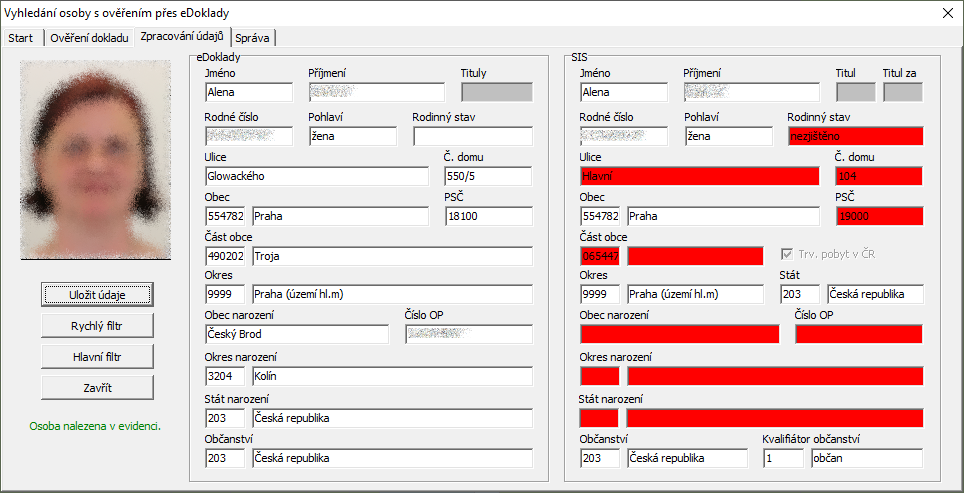Click the Zavřít button

coord(97,387)
